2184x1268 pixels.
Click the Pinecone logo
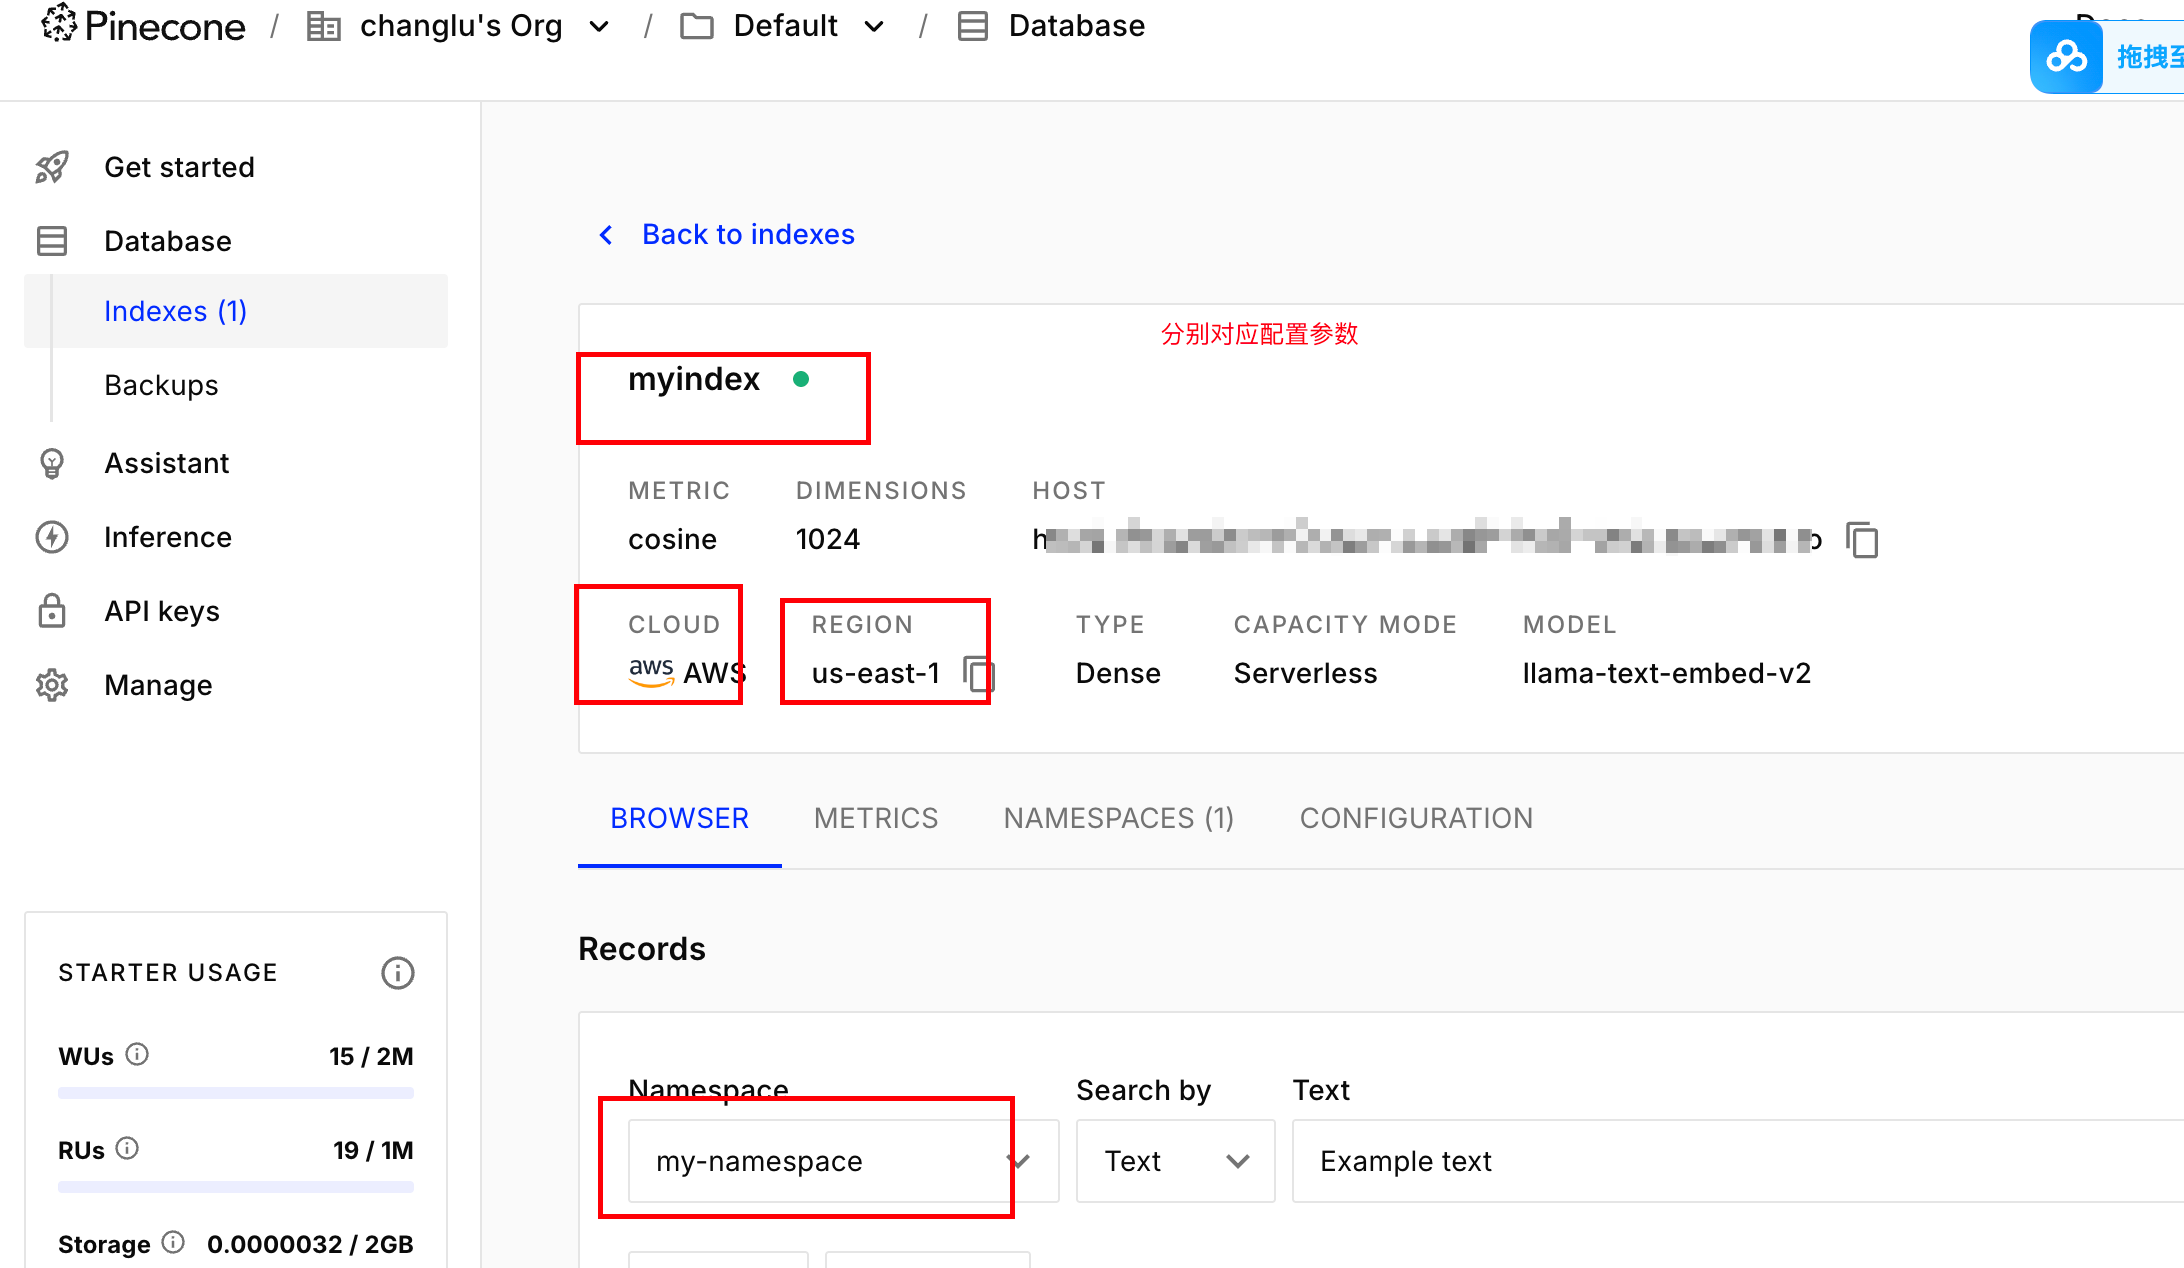143,25
